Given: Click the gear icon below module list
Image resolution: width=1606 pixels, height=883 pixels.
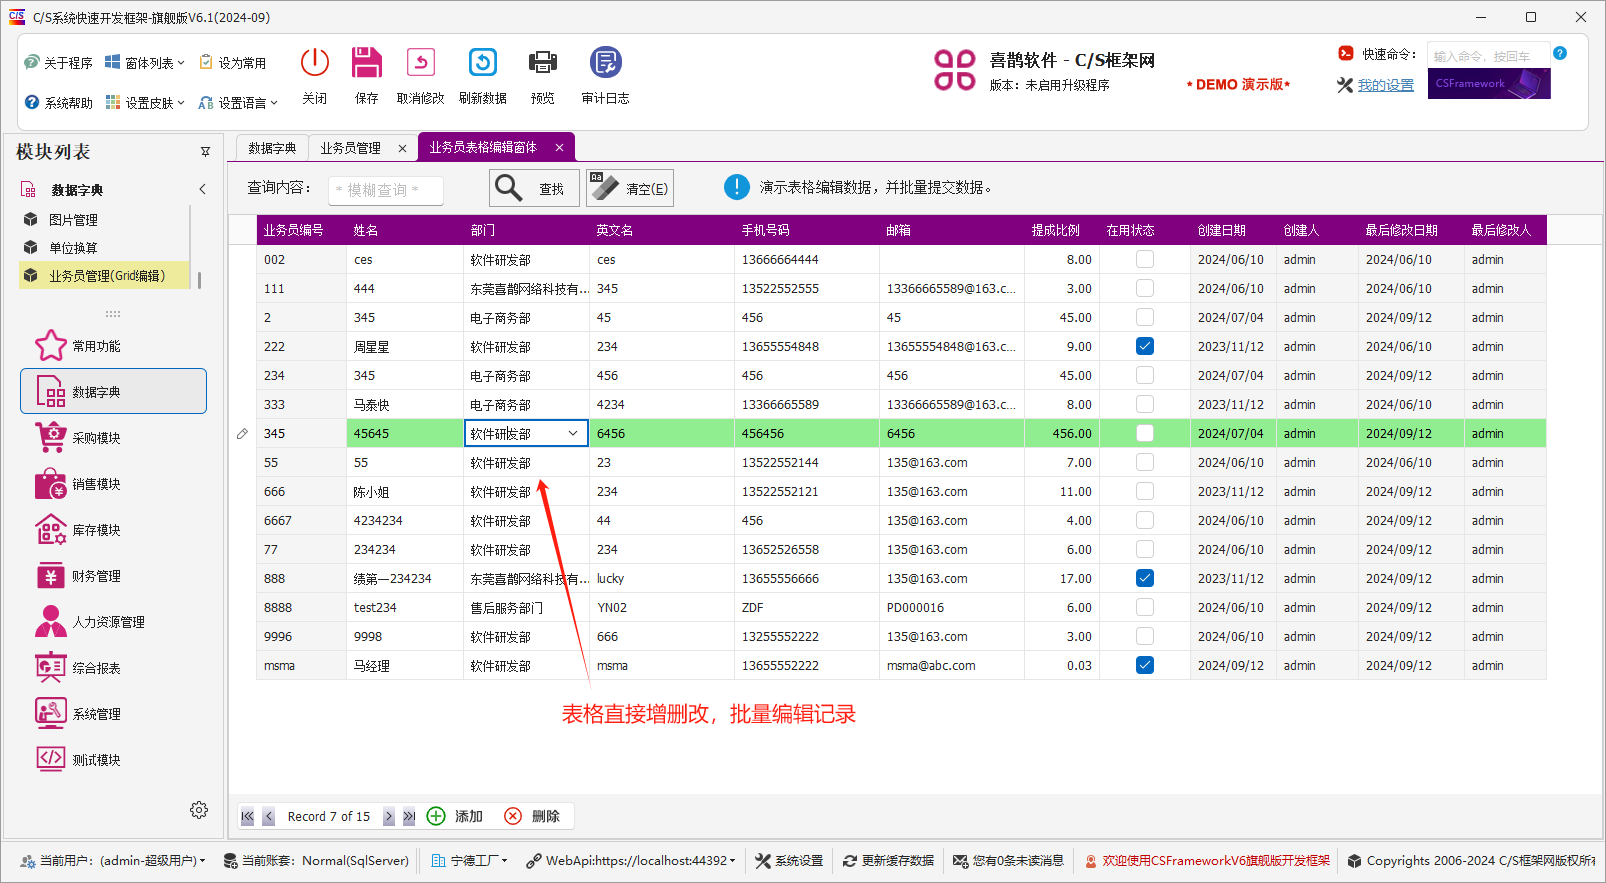Looking at the screenshot, I should 199,810.
